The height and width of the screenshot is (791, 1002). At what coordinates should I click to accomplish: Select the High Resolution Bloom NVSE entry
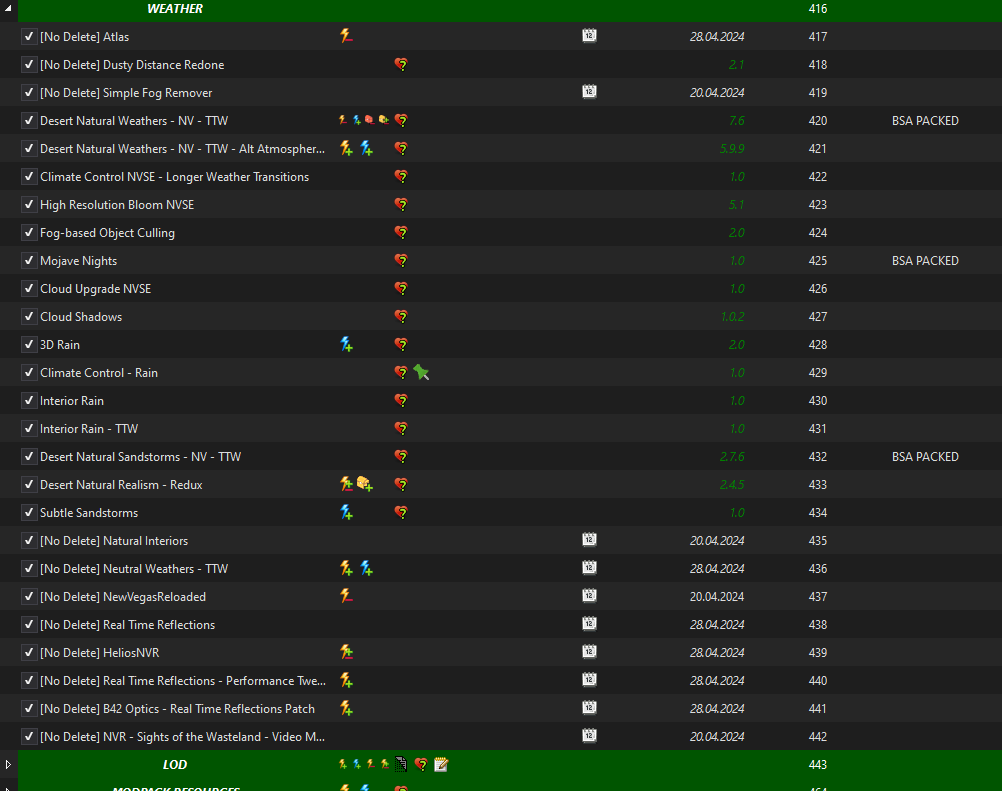coord(117,204)
